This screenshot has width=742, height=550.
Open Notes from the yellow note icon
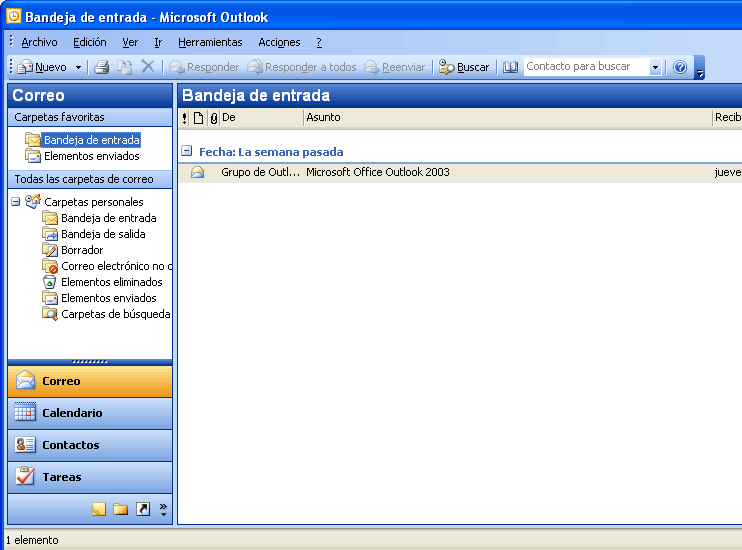pyautogui.click(x=98, y=509)
